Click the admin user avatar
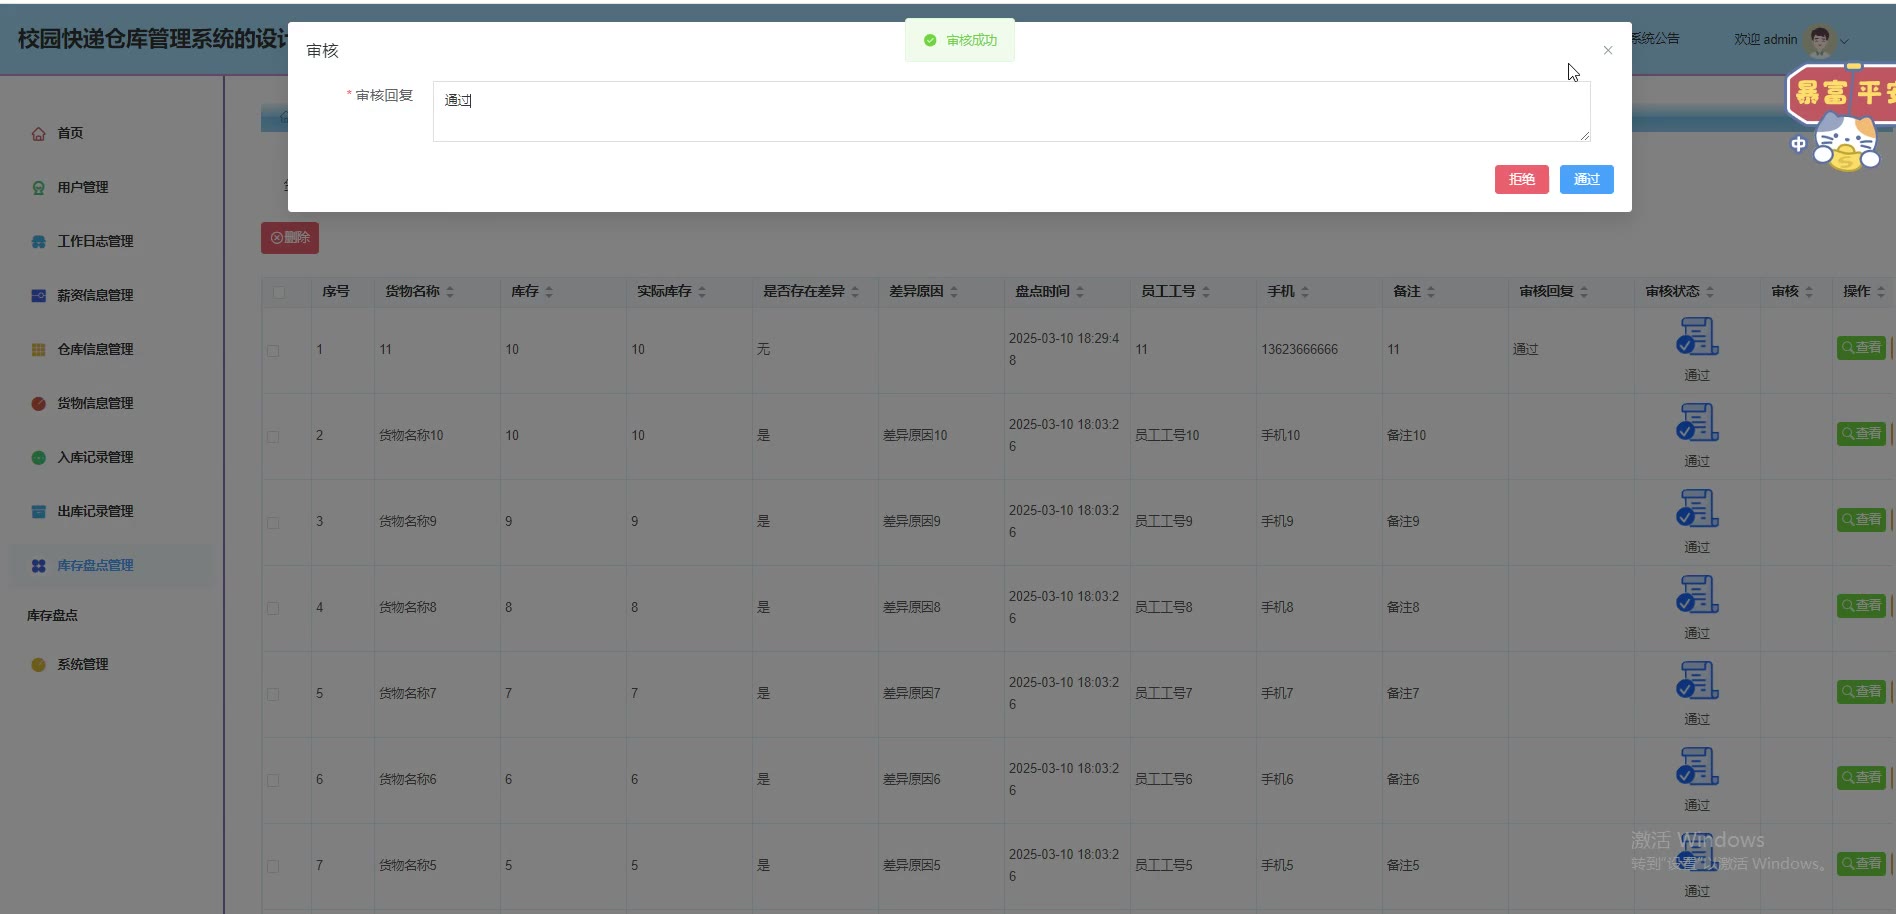 pos(1820,40)
